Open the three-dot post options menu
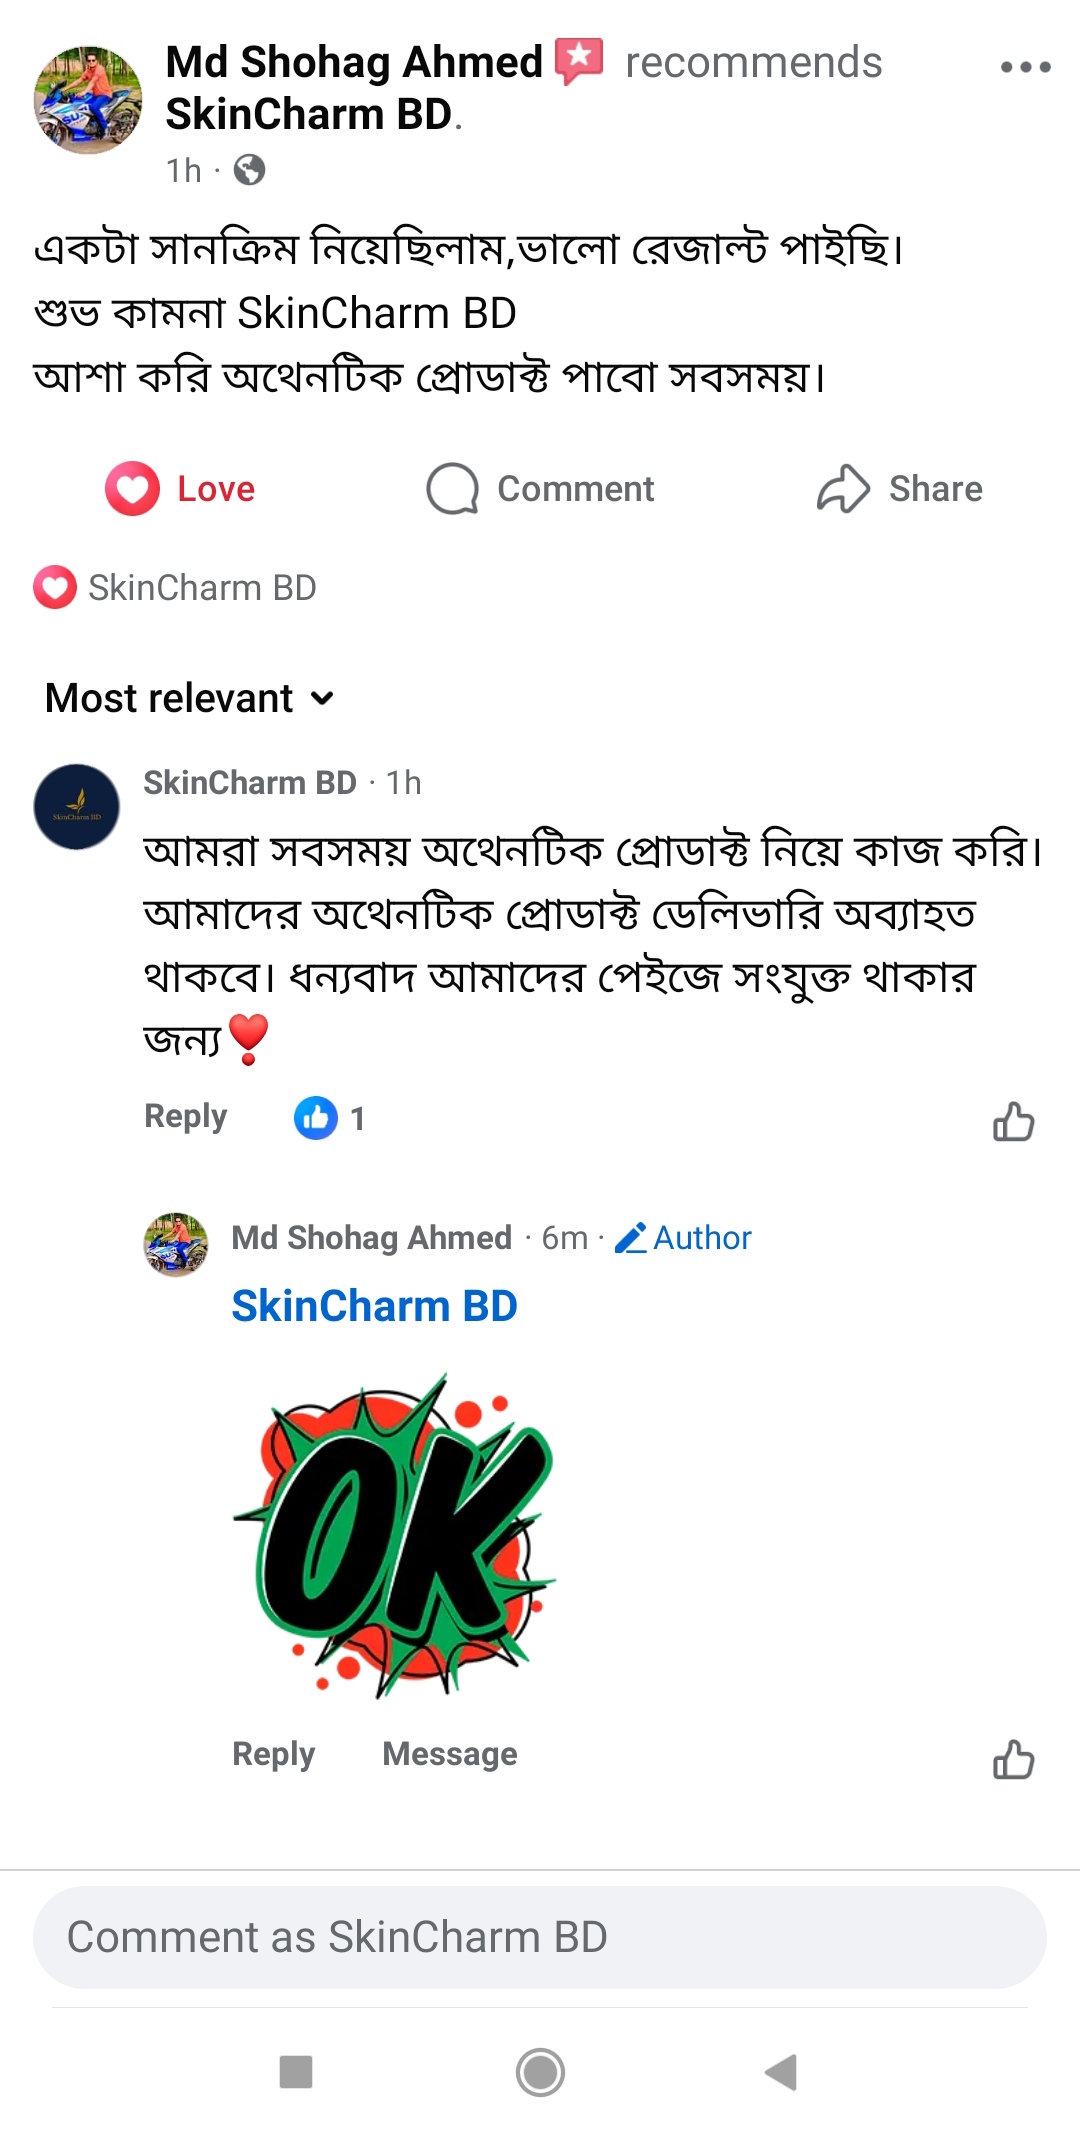The width and height of the screenshot is (1080, 2137). point(1025,67)
